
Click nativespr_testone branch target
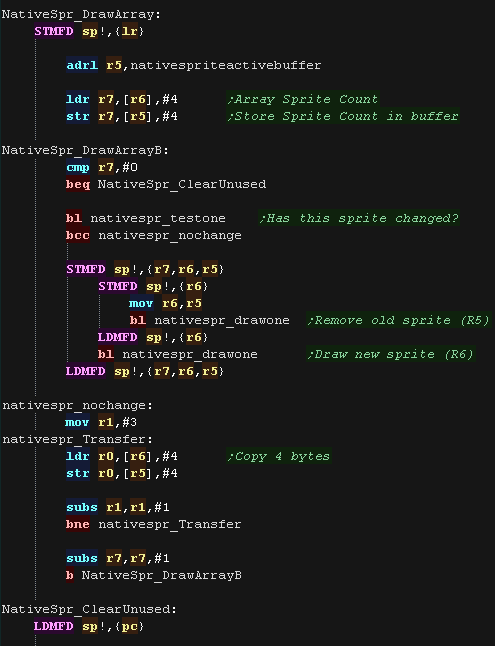(x=158, y=218)
